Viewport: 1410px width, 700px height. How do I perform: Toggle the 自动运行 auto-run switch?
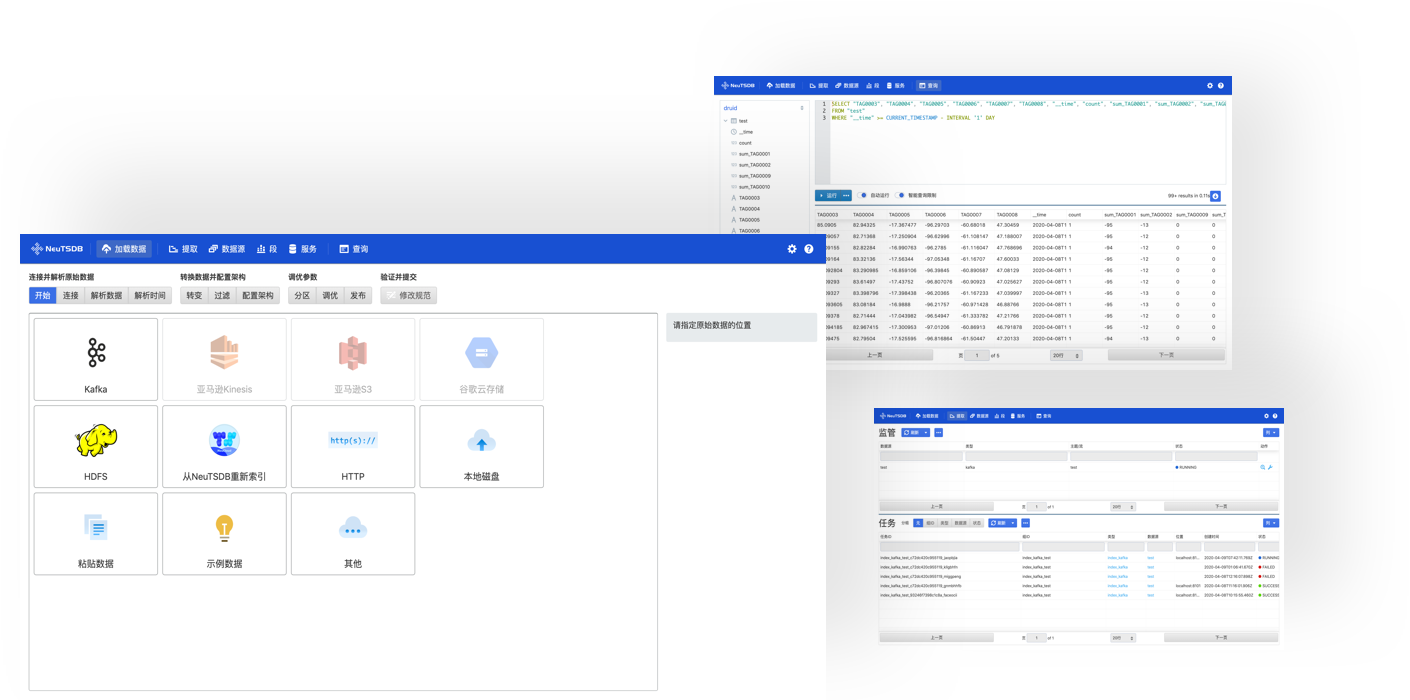pos(862,196)
